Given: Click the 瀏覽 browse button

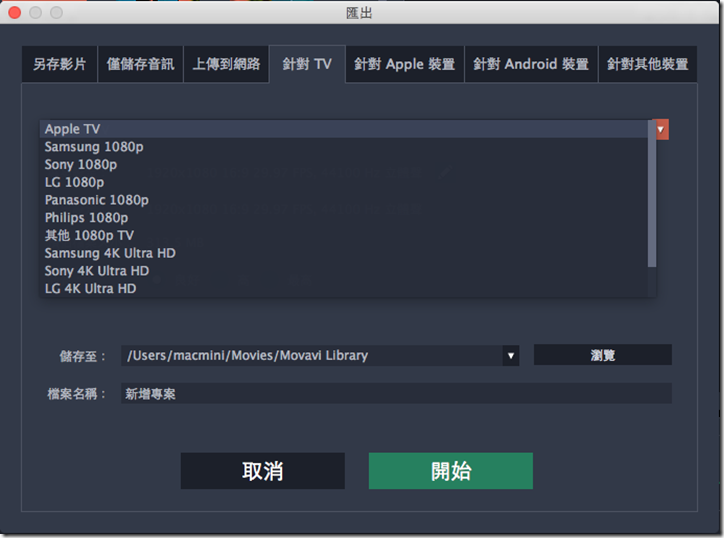Looking at the screenshot, I should click(603, 355).
